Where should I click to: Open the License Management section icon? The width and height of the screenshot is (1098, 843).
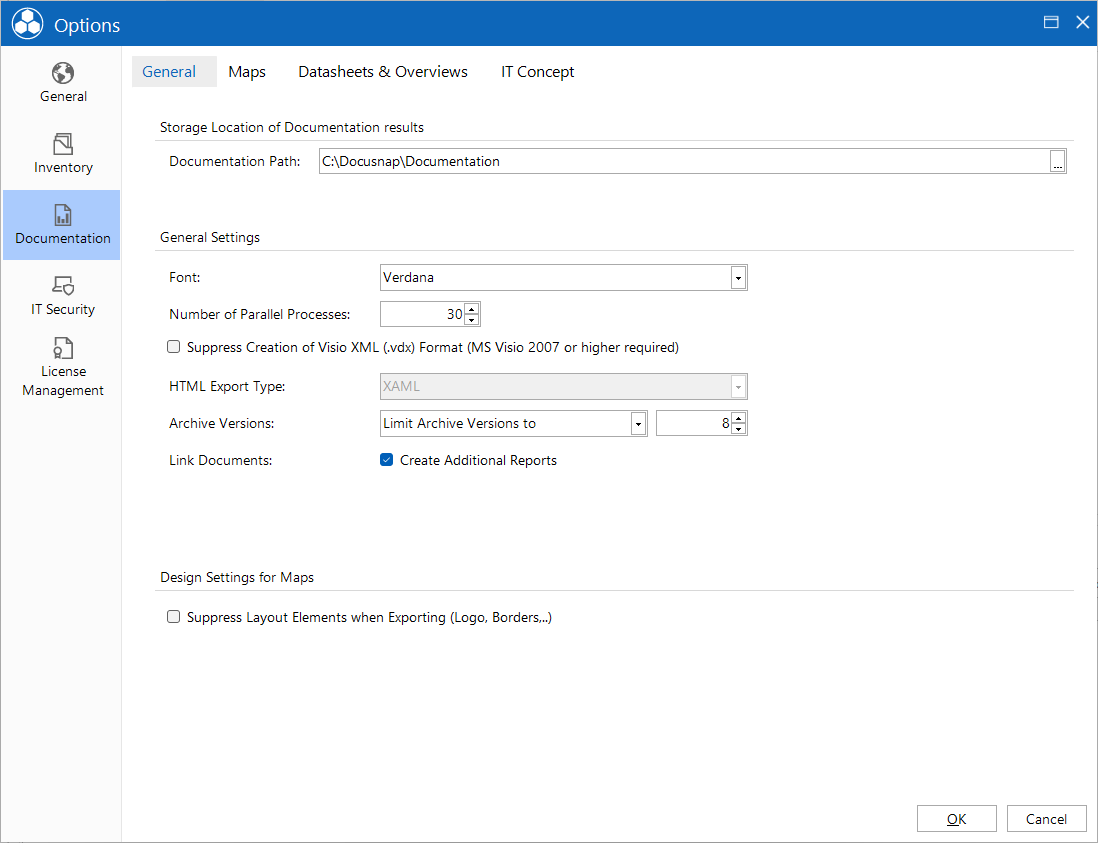point(63,348)
